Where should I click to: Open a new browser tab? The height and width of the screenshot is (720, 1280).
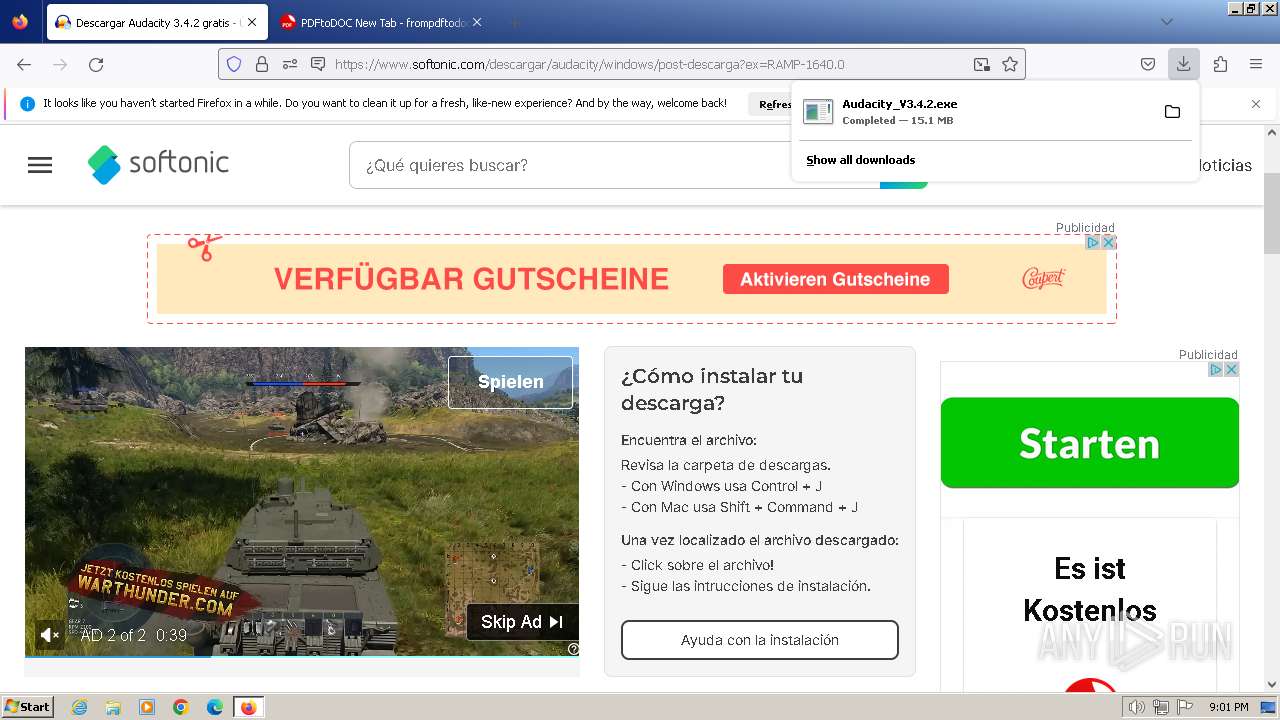point(514,22)
